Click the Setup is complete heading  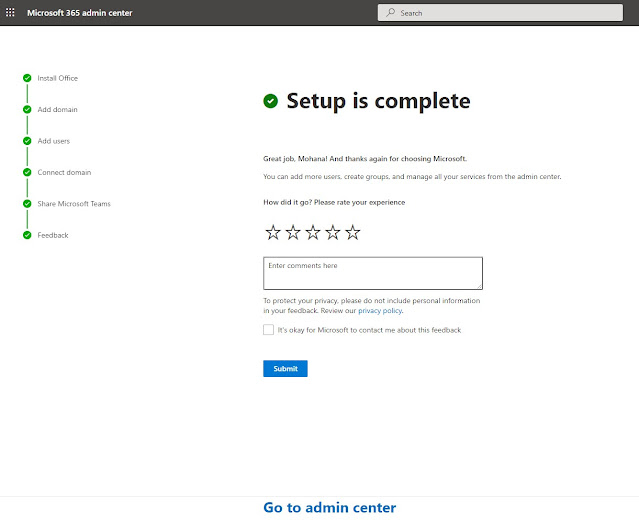(379, 101)
